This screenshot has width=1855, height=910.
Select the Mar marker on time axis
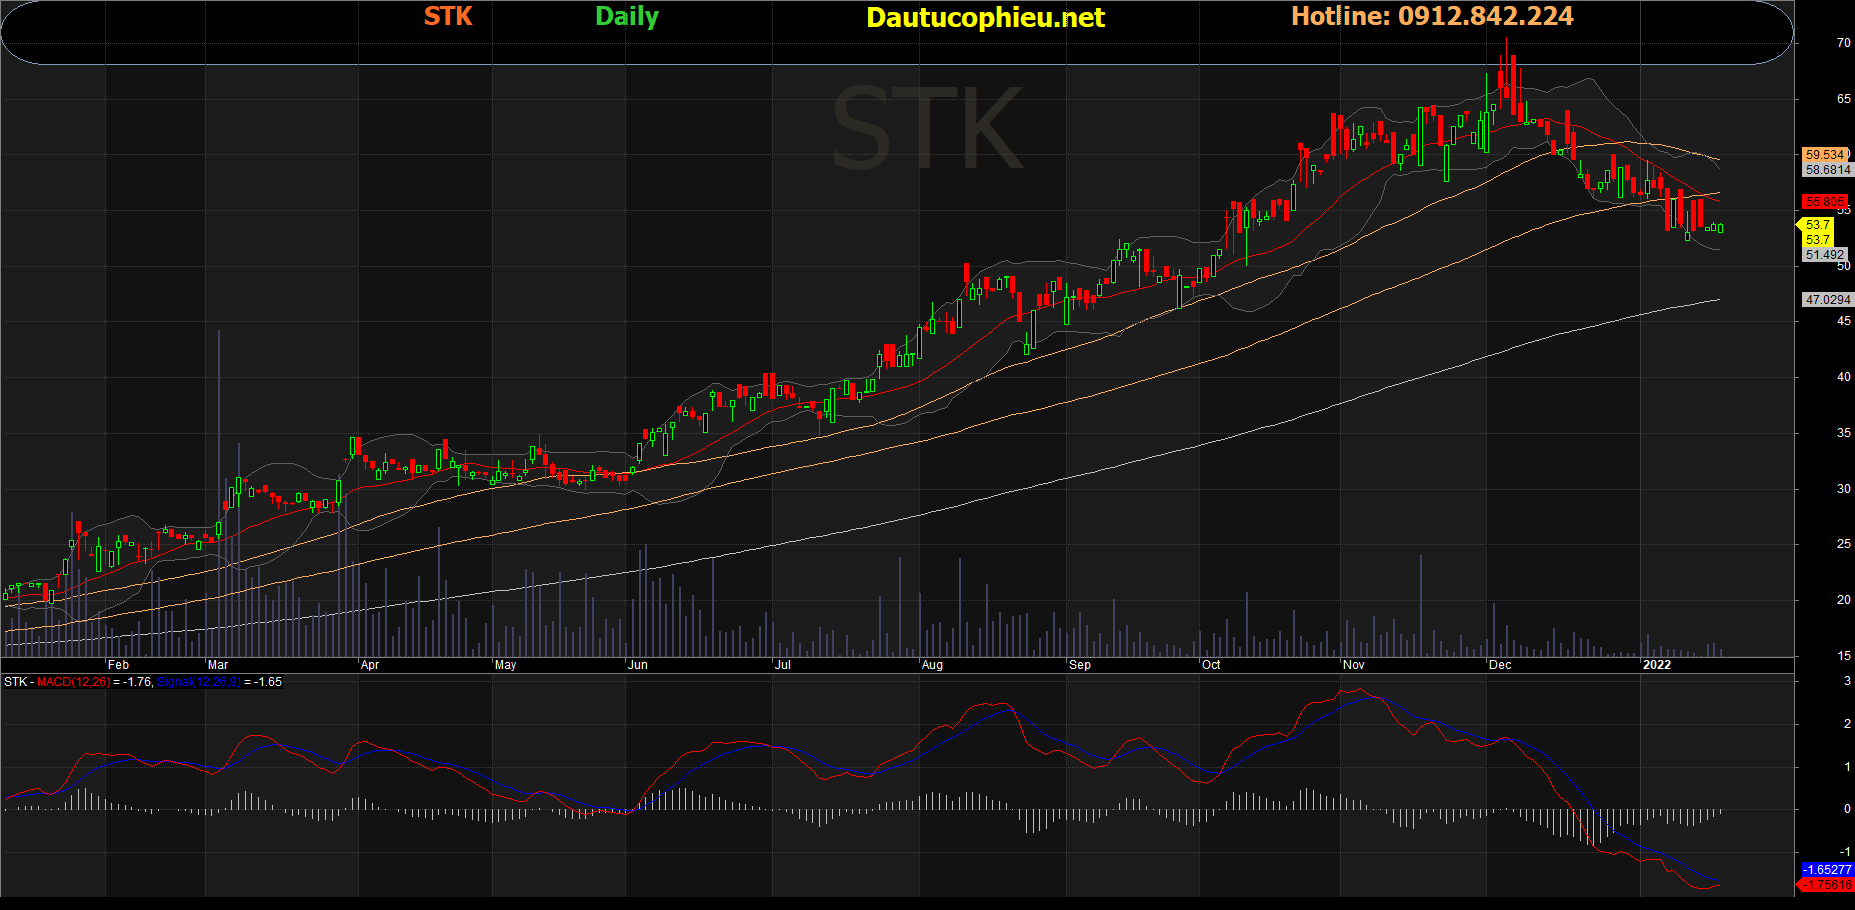point(218,665)
